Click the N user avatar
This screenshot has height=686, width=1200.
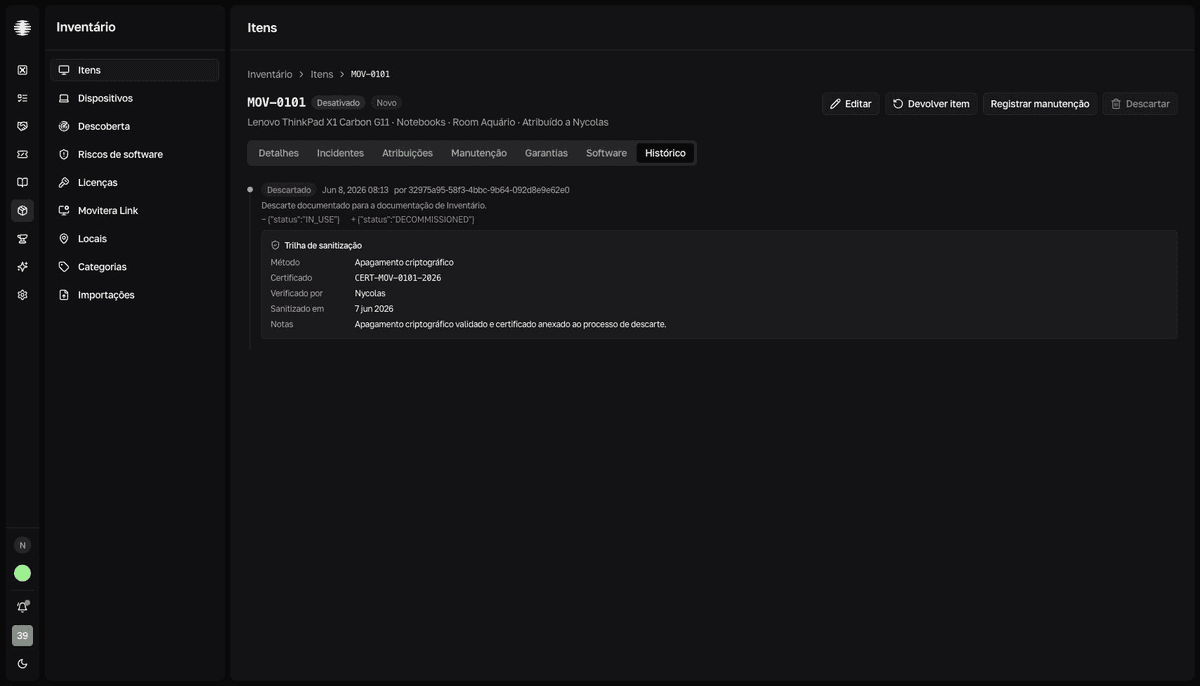(x=22, y=545)
